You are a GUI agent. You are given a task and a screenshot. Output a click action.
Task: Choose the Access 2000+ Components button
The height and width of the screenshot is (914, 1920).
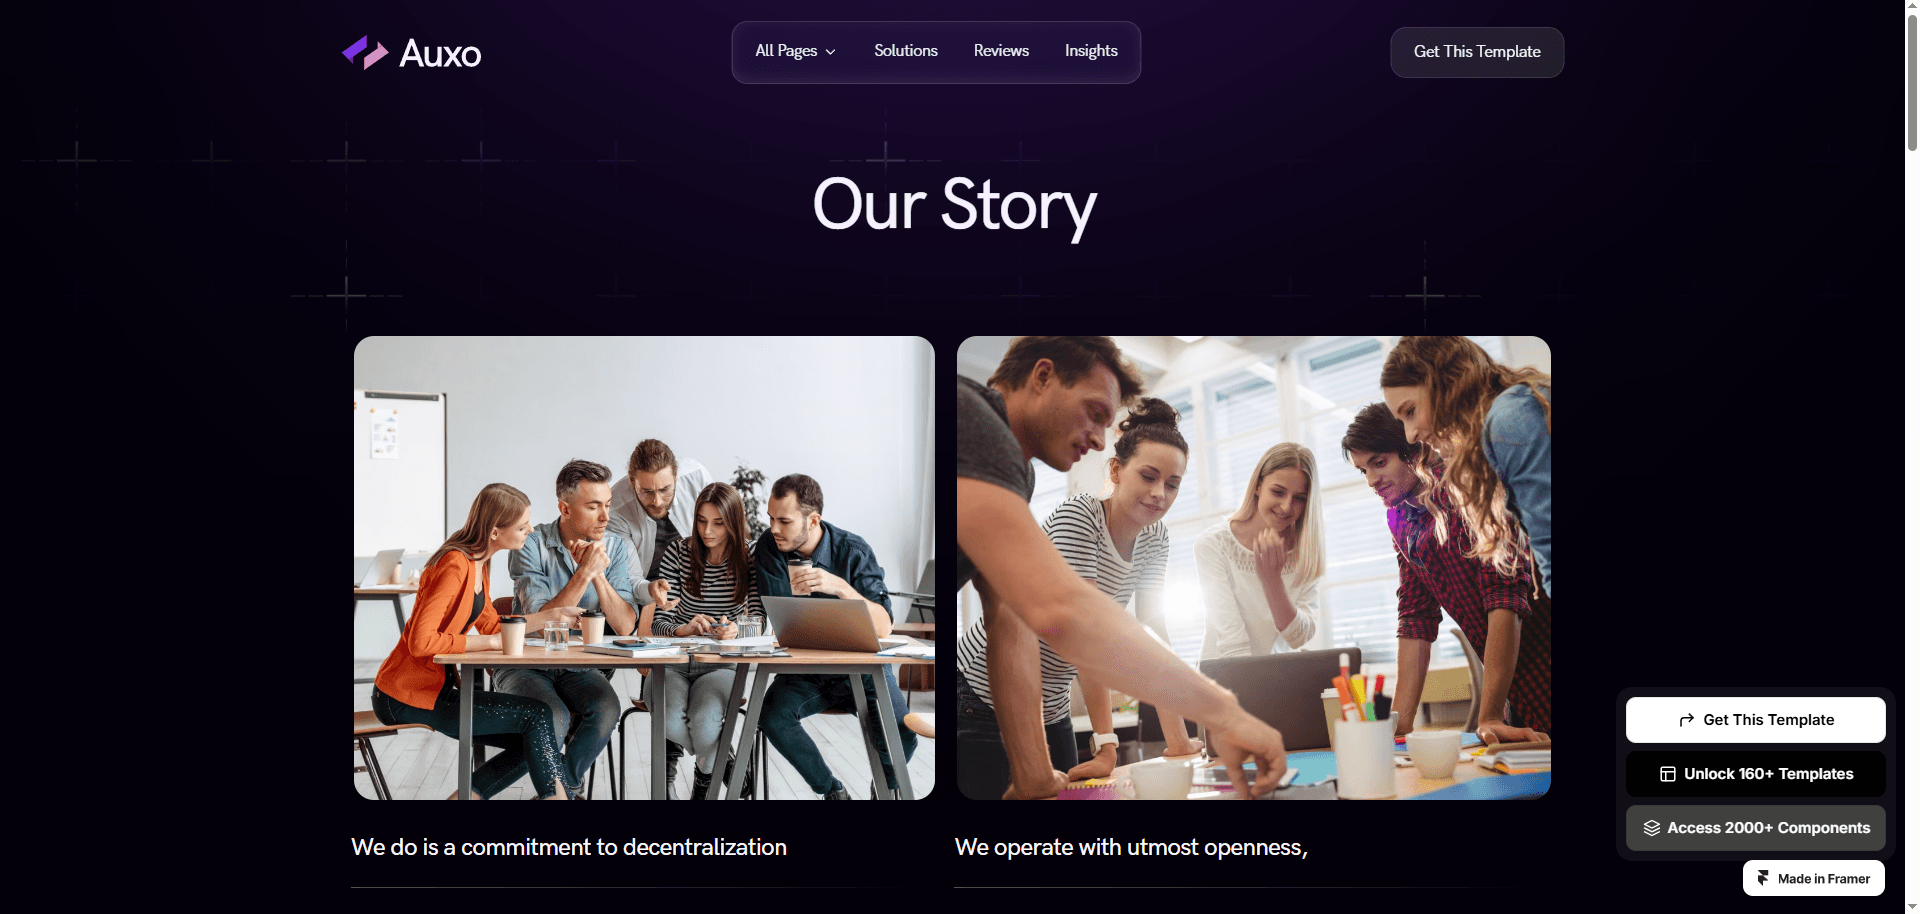pyautogui.click(x=1756, y=828)
